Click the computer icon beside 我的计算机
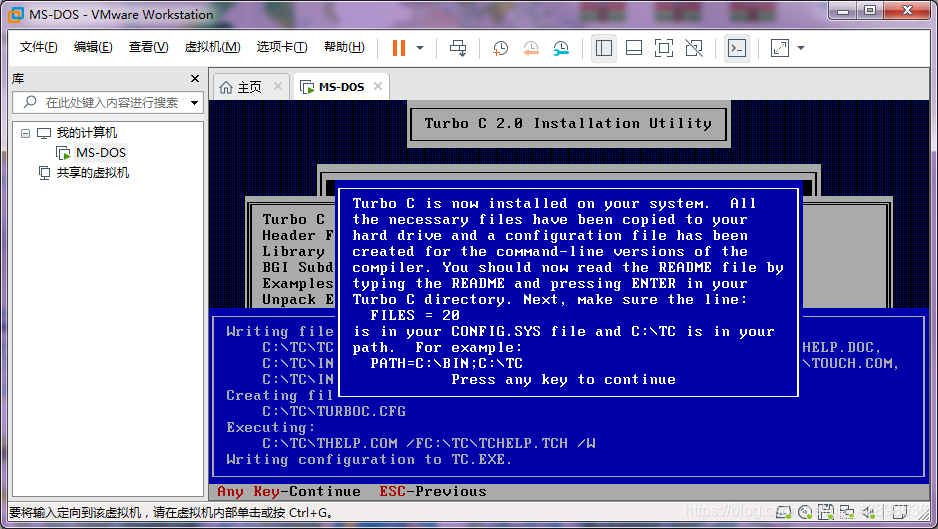The width and height of the screenshot is (938, 529). tap(44, 133)
